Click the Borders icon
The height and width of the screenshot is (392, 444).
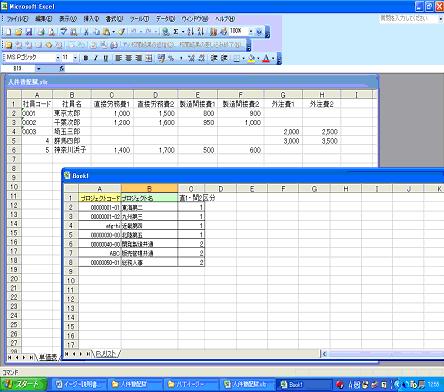point(236,58)
